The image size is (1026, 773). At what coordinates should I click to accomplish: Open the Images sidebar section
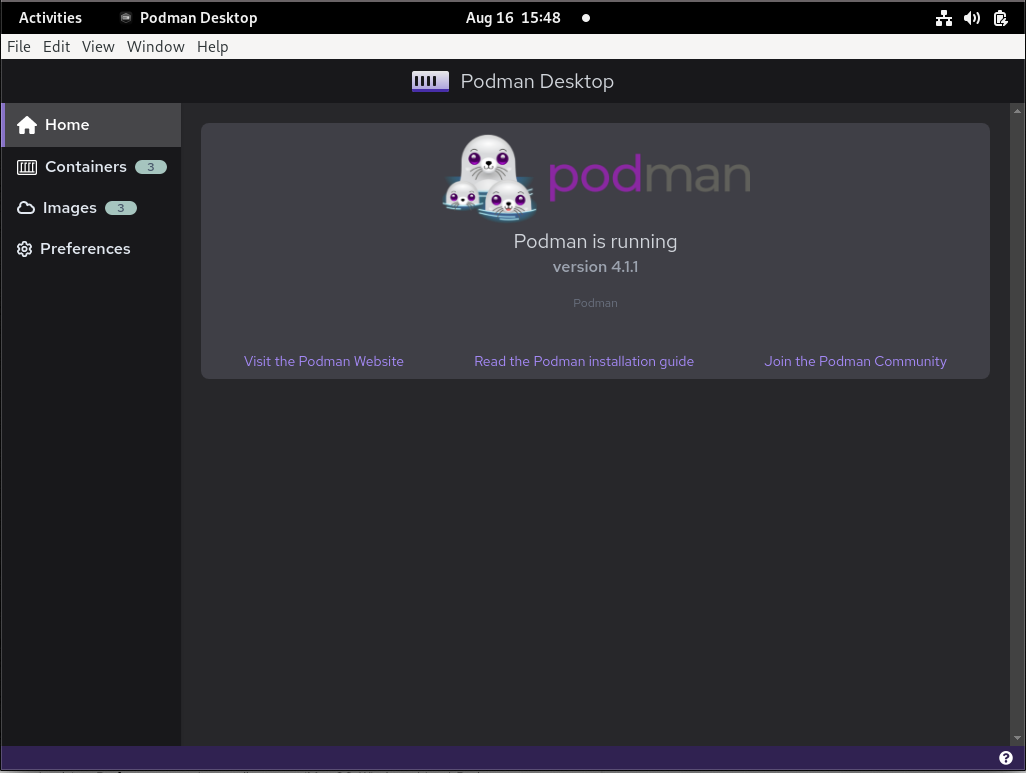point(92,208)
